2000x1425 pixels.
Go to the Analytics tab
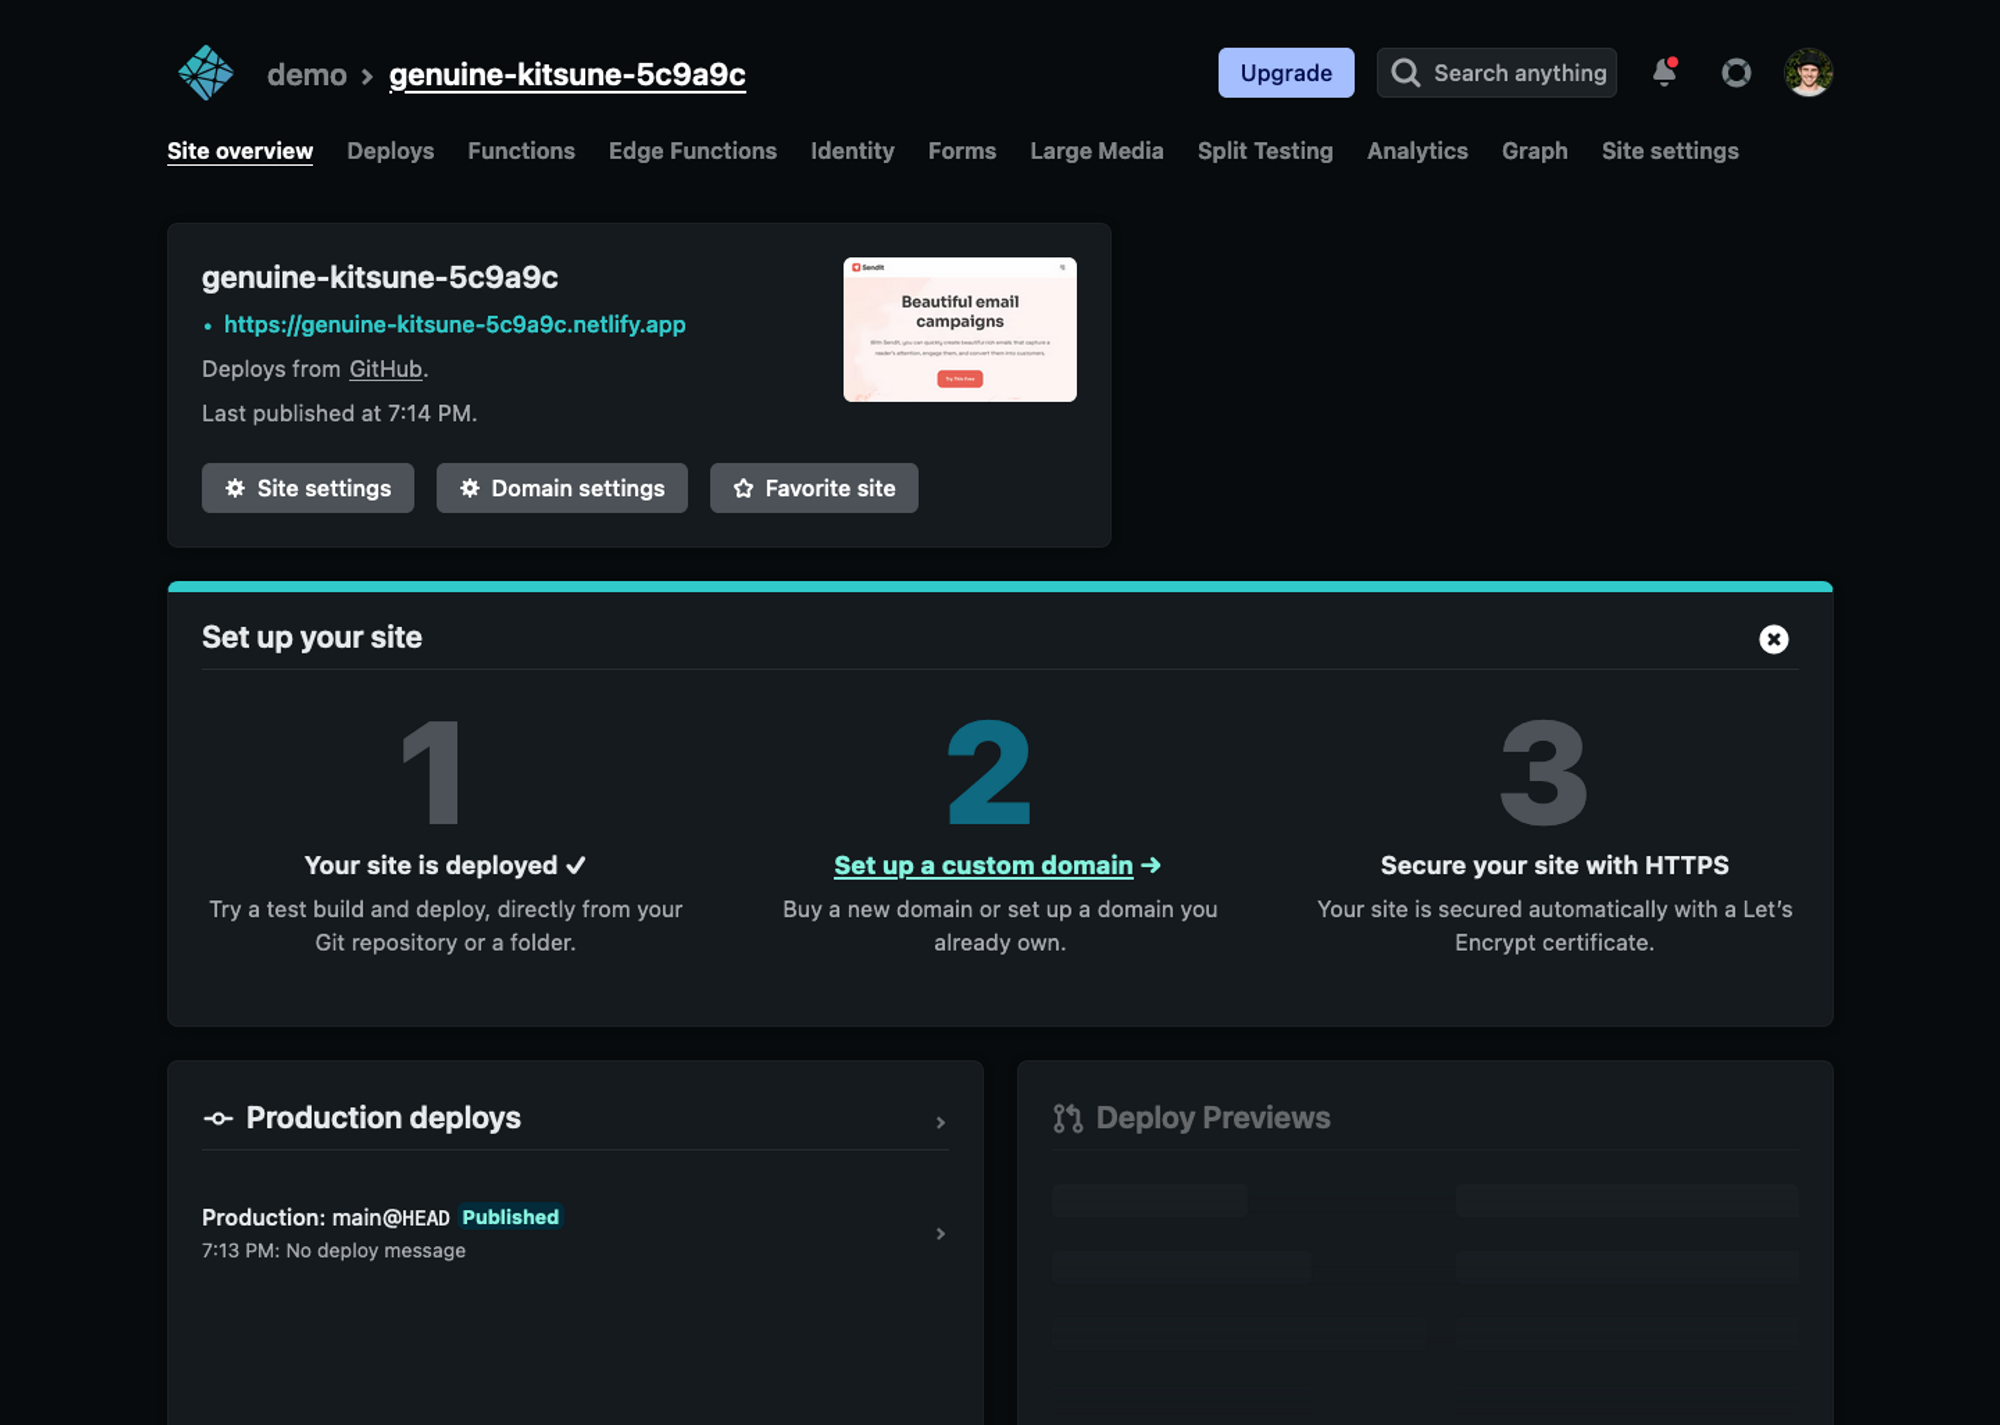click(x=1417, y=151)
